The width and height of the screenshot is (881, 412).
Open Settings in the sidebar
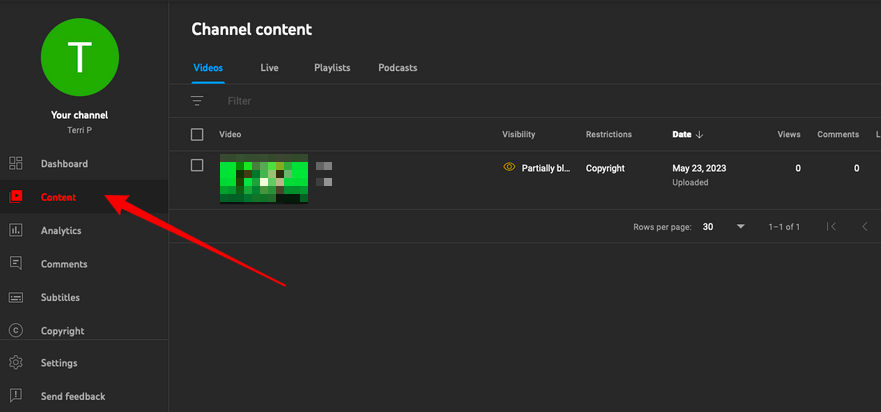click(x=84, y=363)
